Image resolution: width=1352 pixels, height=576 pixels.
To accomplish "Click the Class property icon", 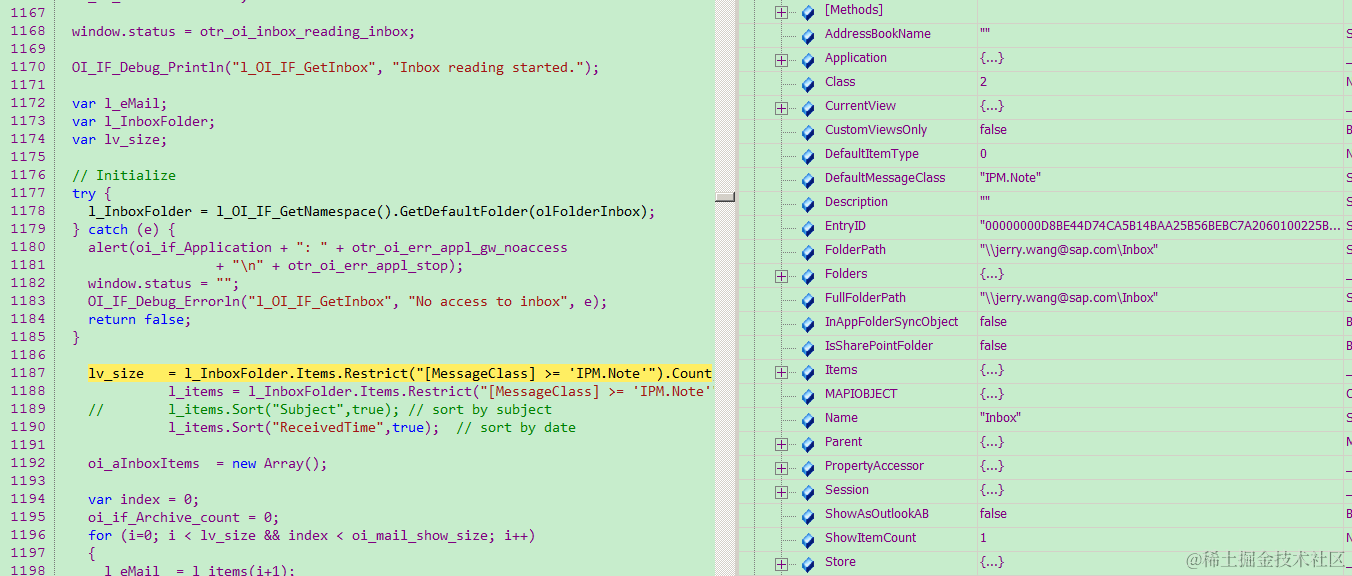I will click(x=808, y=83).
